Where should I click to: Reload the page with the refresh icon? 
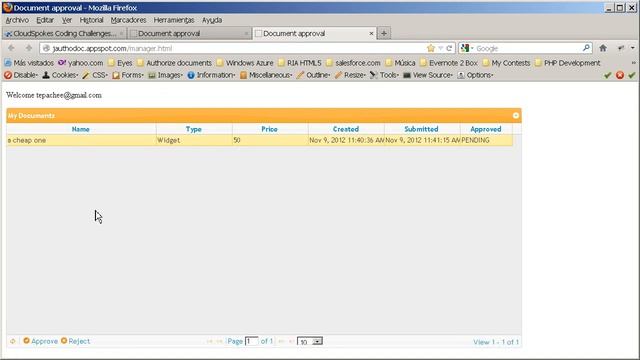tap(449, 48)
